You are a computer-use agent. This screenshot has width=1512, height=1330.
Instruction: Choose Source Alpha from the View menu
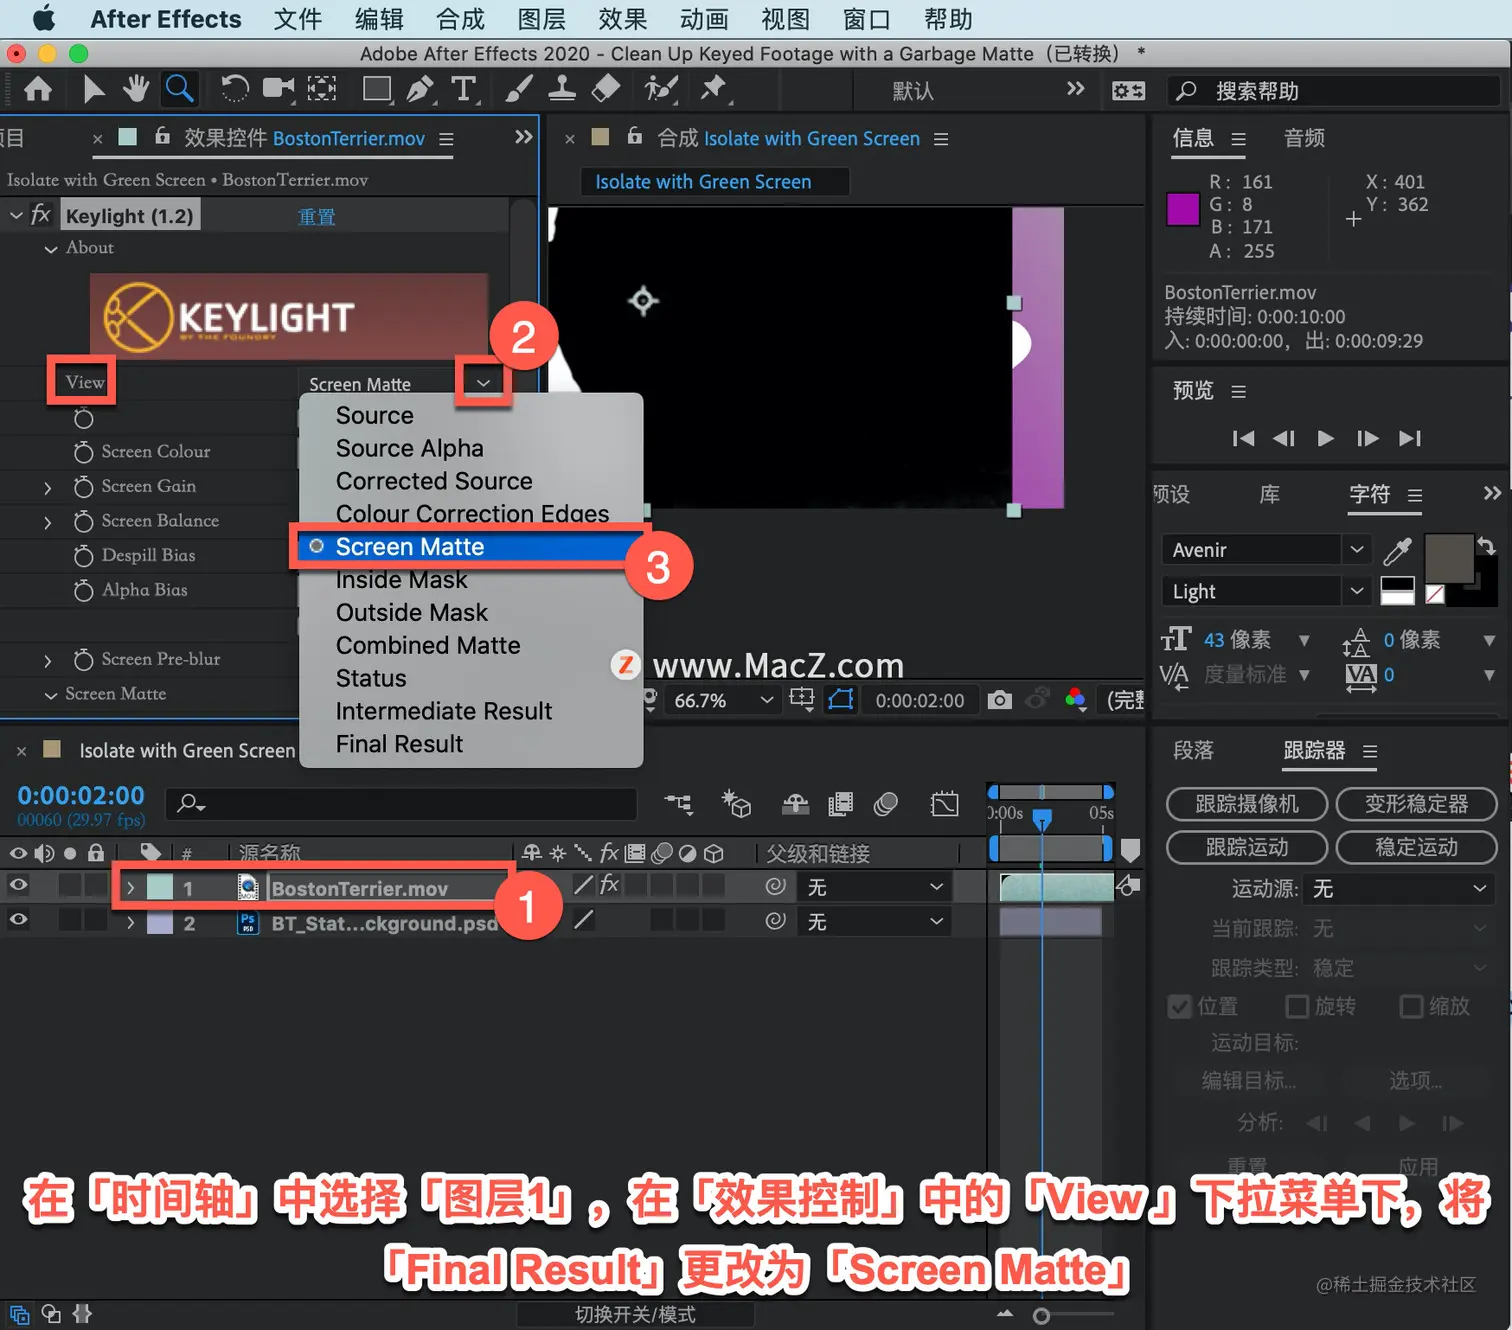[x=409, y=448]
